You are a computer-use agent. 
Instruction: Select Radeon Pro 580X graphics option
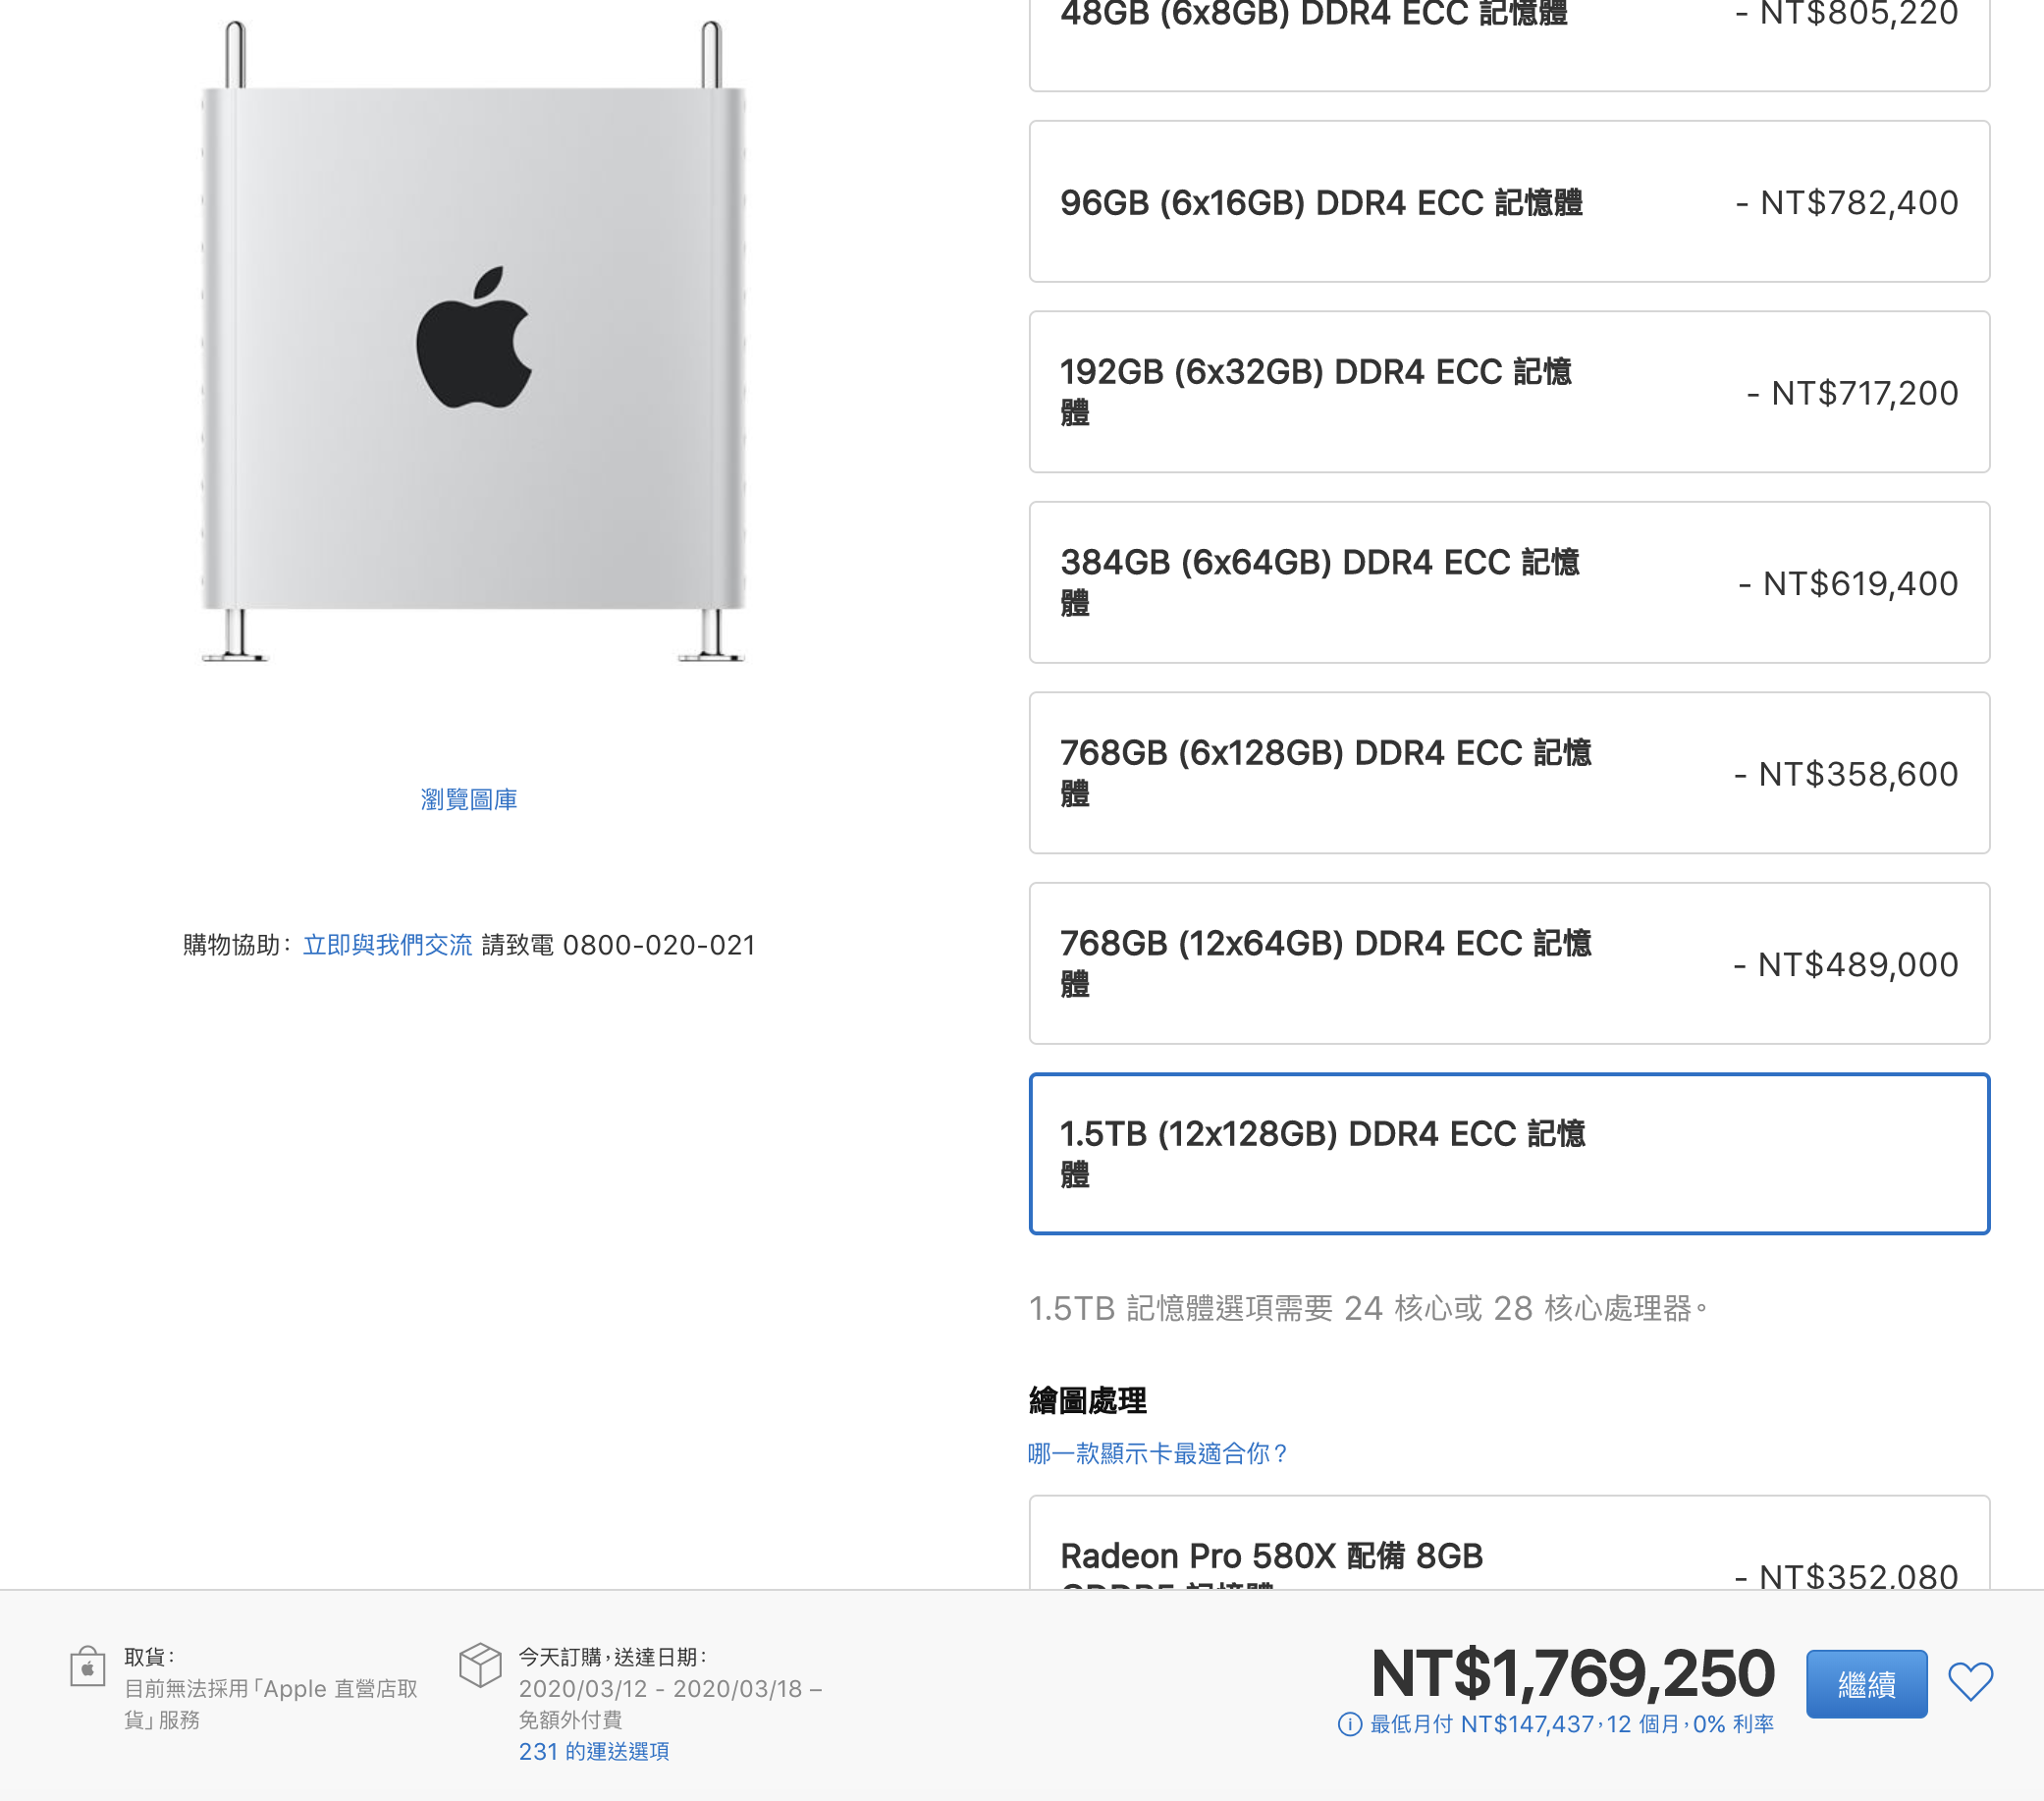(x=1509, y=1543)
